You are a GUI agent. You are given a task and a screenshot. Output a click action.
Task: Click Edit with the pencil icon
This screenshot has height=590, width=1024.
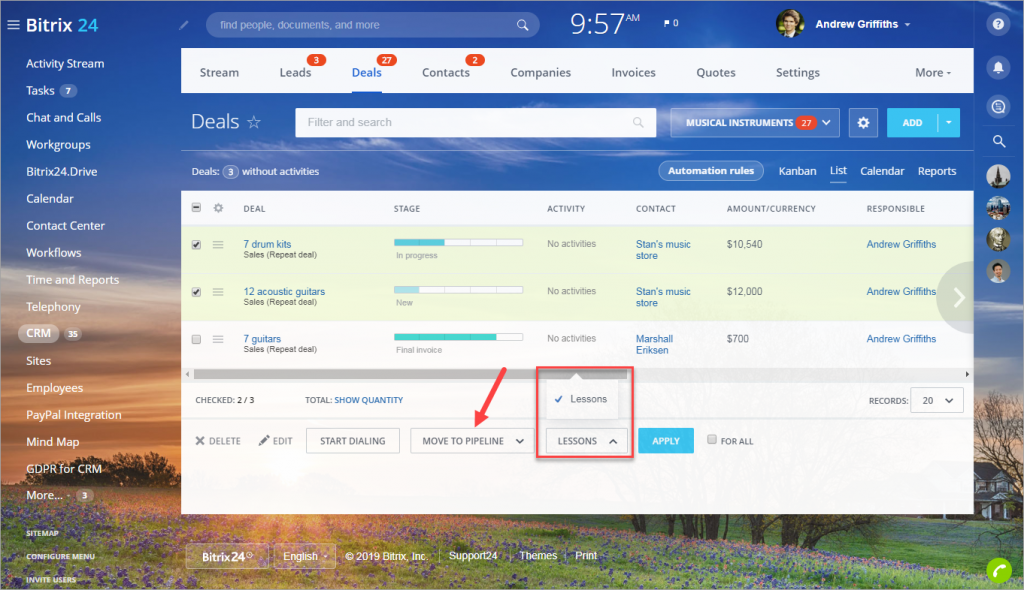(275, 441)
